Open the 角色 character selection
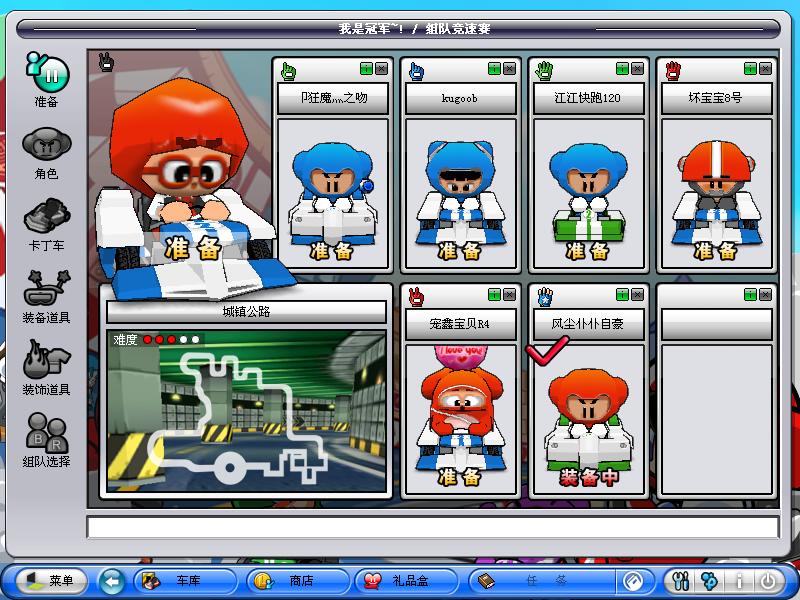 (x=46, y=152)
